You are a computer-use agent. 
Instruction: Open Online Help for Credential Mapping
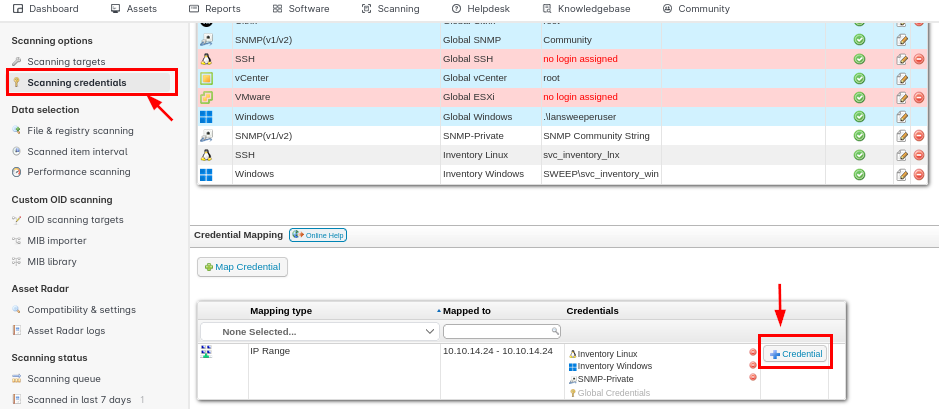[317, 235]
